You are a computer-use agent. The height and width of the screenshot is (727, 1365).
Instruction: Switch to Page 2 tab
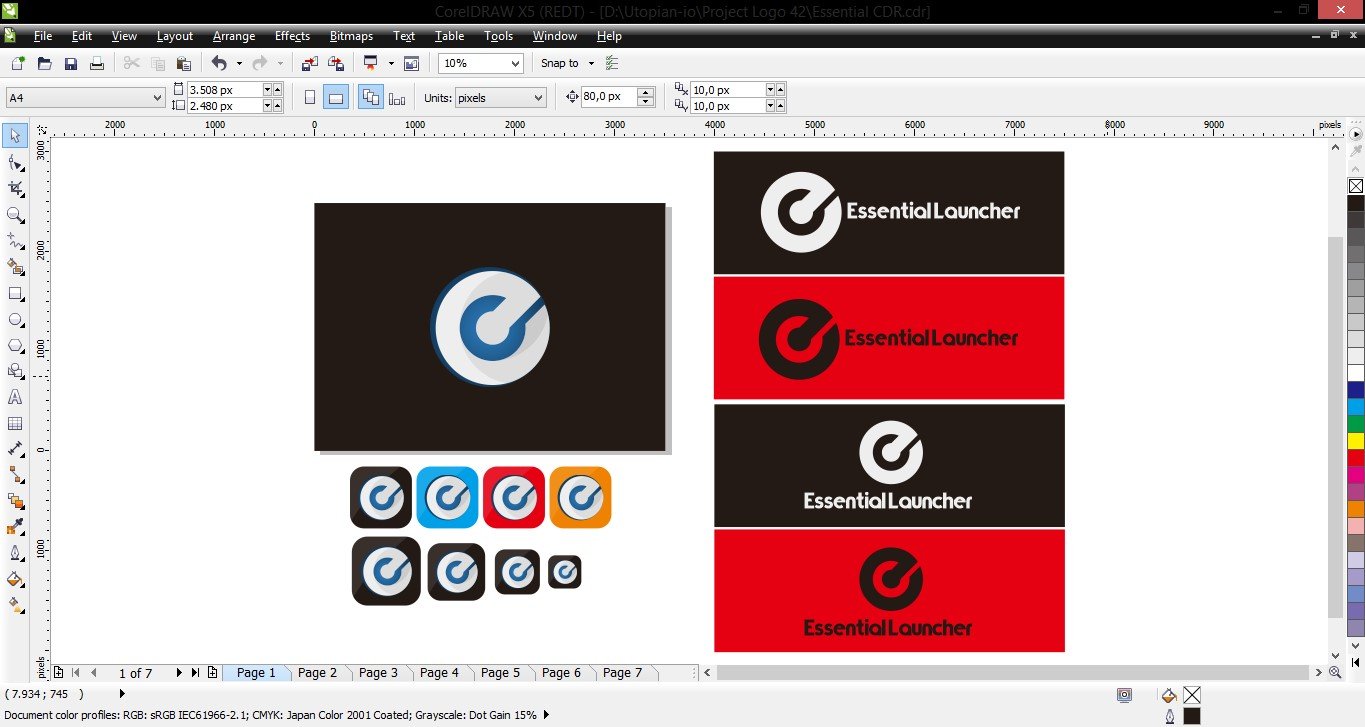[x=318, y=673]
